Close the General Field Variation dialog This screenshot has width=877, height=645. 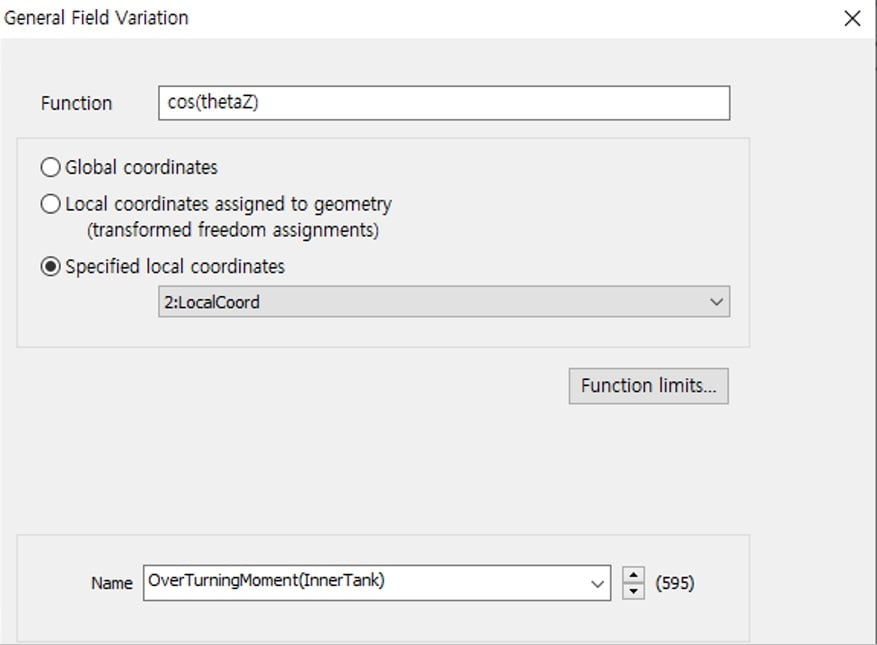point(852,19)
